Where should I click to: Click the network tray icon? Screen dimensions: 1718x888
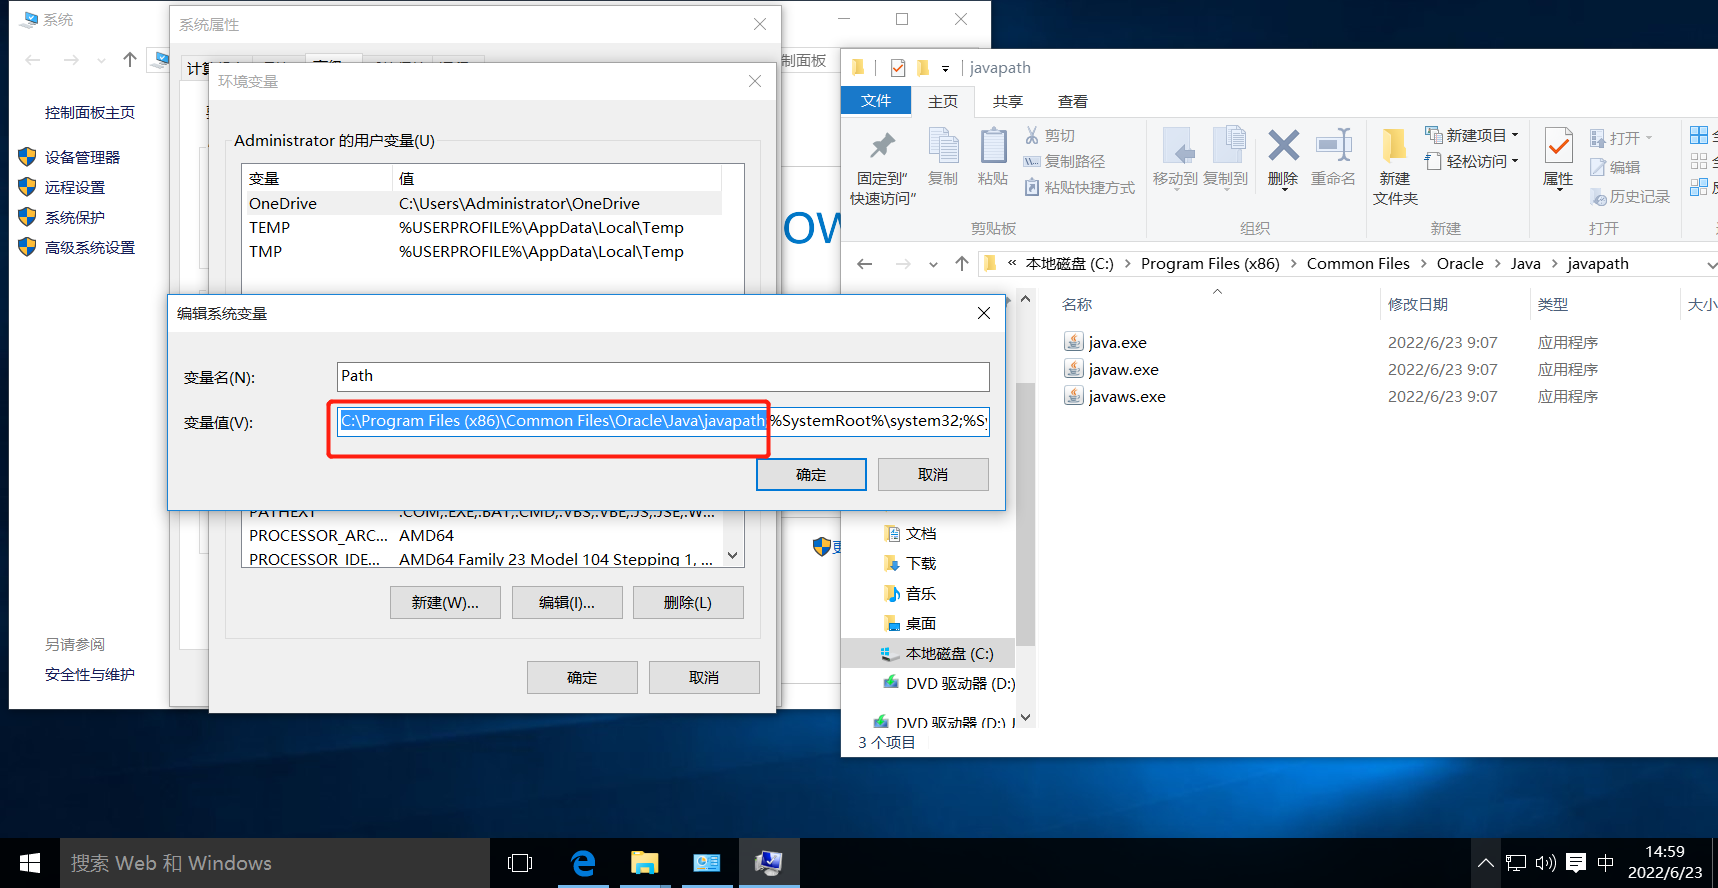(1516, 863)
